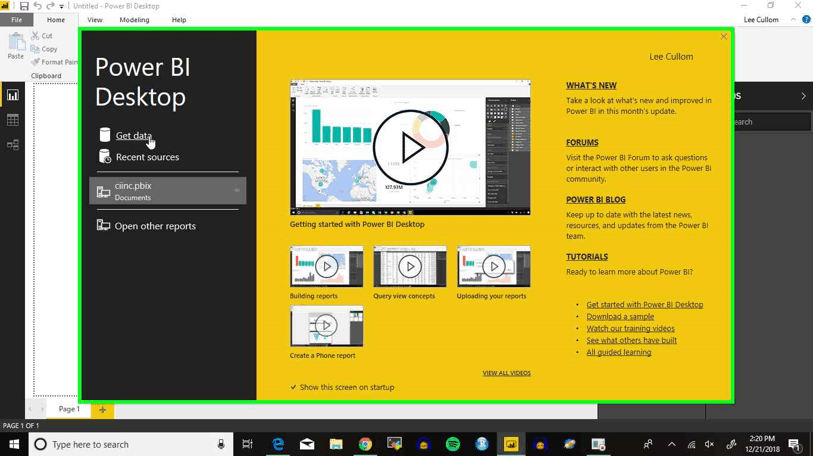Click the blue Help question icon
This screenshot has width=815, height=457.
[x=807, y=20]
